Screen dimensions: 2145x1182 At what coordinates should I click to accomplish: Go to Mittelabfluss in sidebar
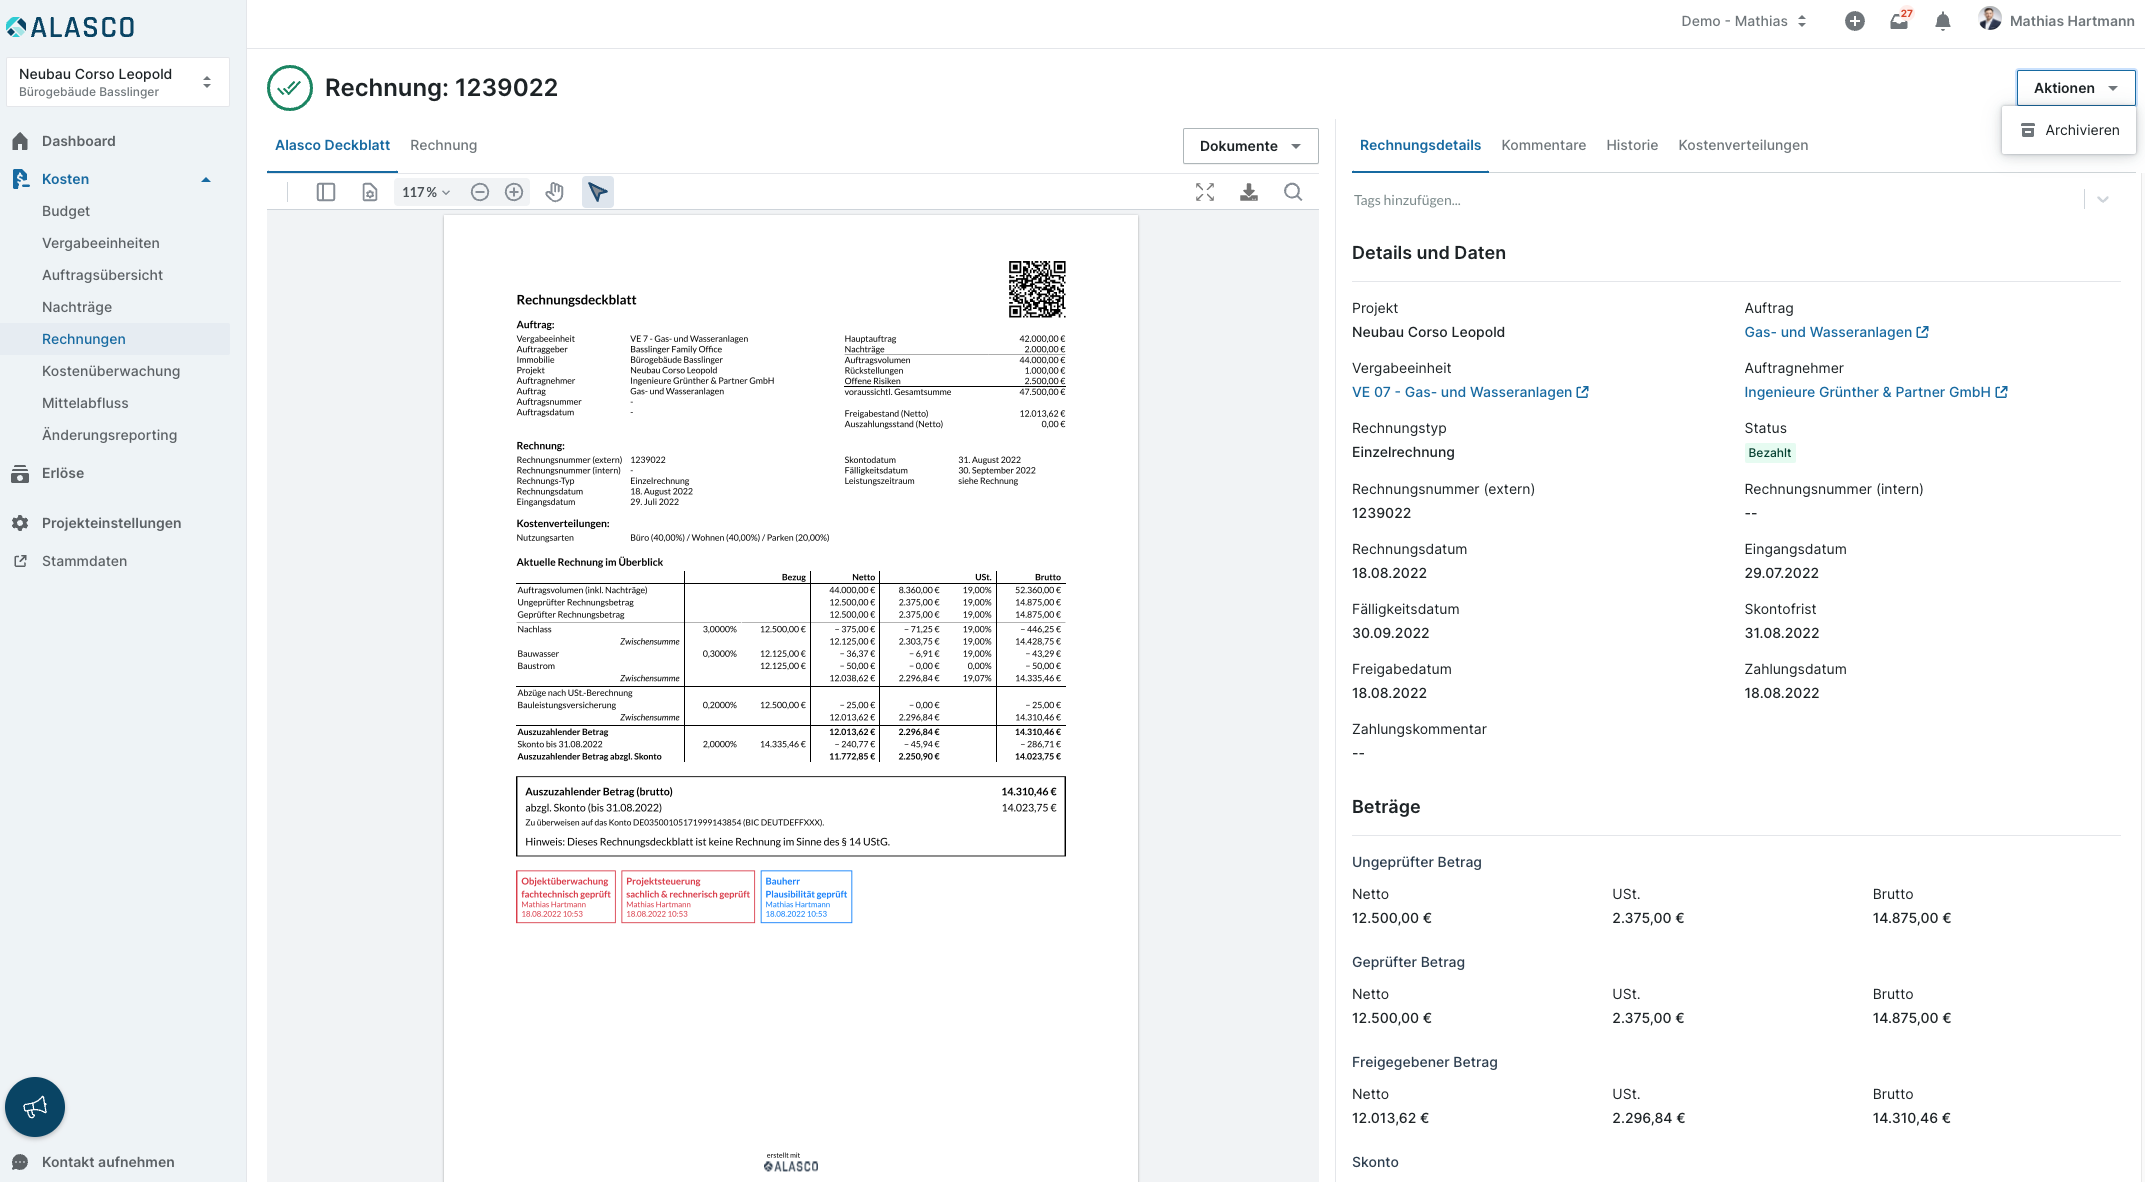point(85,403)
